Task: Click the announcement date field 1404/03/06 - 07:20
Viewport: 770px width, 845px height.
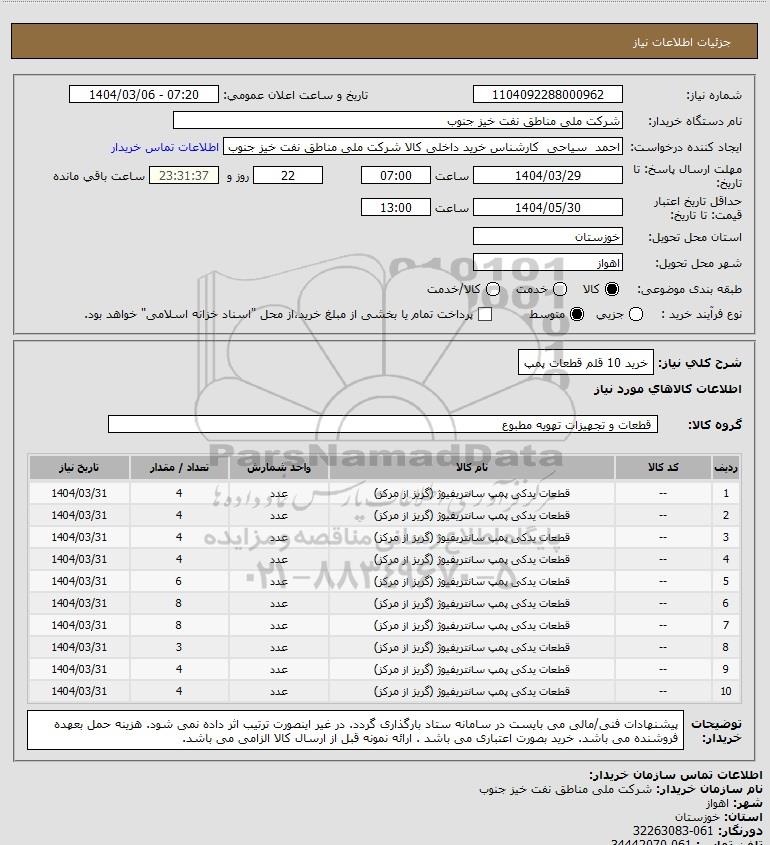Action: tap(144, 94)
